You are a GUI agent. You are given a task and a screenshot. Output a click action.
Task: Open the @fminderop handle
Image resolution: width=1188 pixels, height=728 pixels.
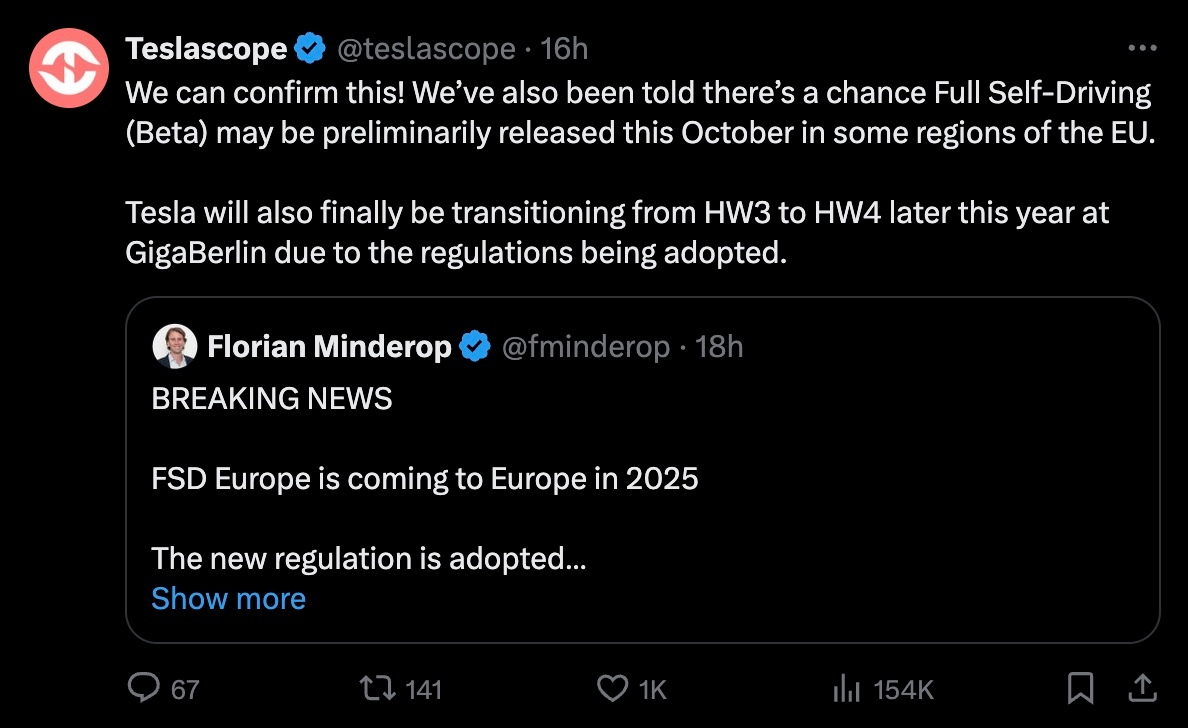coord(585,347)
